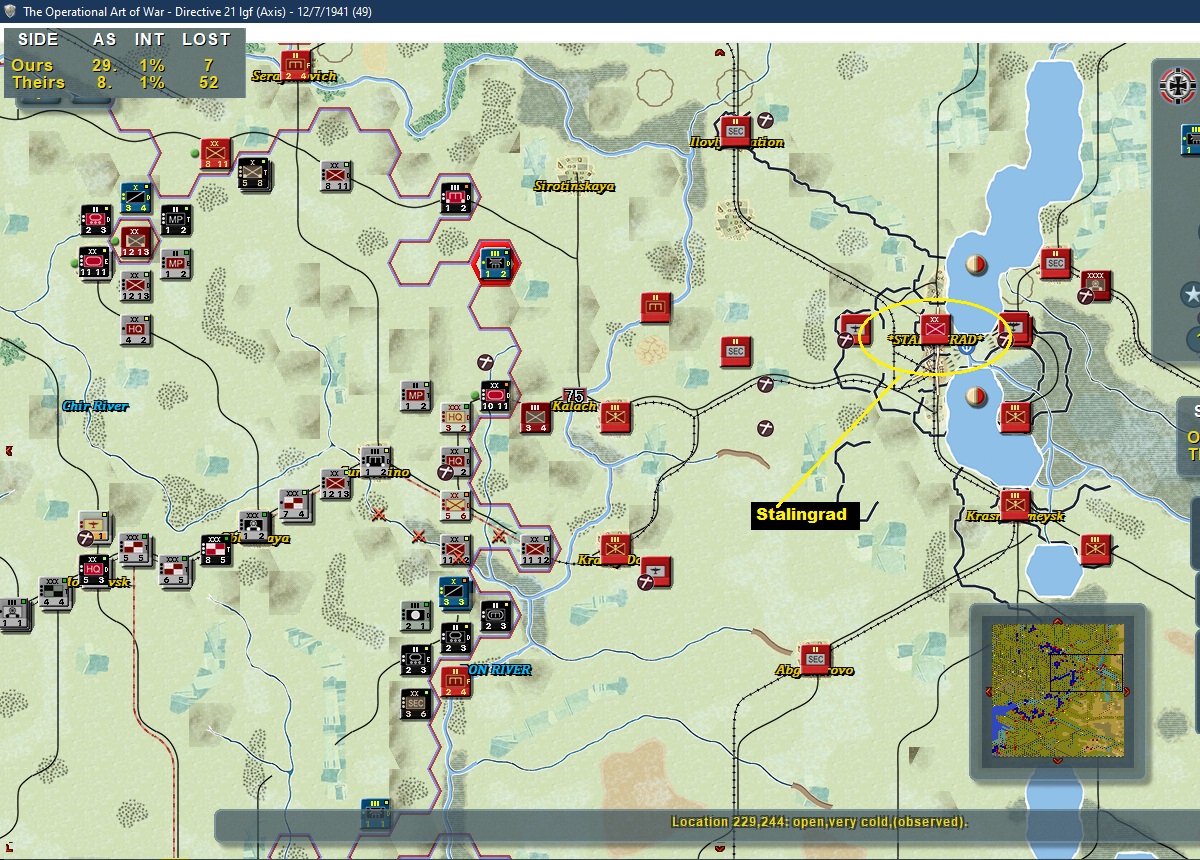
Task: Click the star icon on right panel
Action: coord(1192,294)
